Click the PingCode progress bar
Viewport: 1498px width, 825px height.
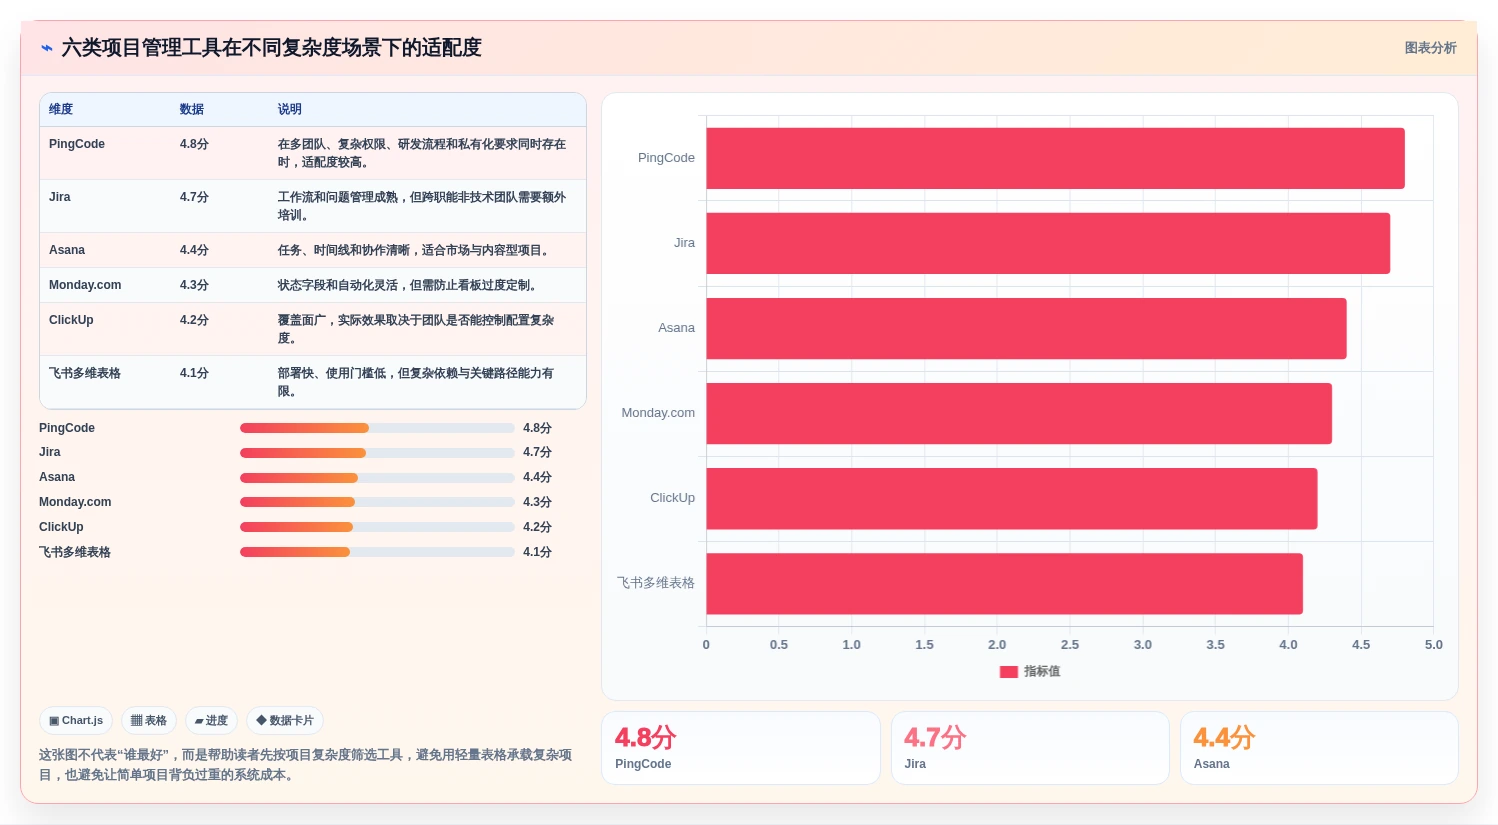pyautogui.click(x=377, y=428)
